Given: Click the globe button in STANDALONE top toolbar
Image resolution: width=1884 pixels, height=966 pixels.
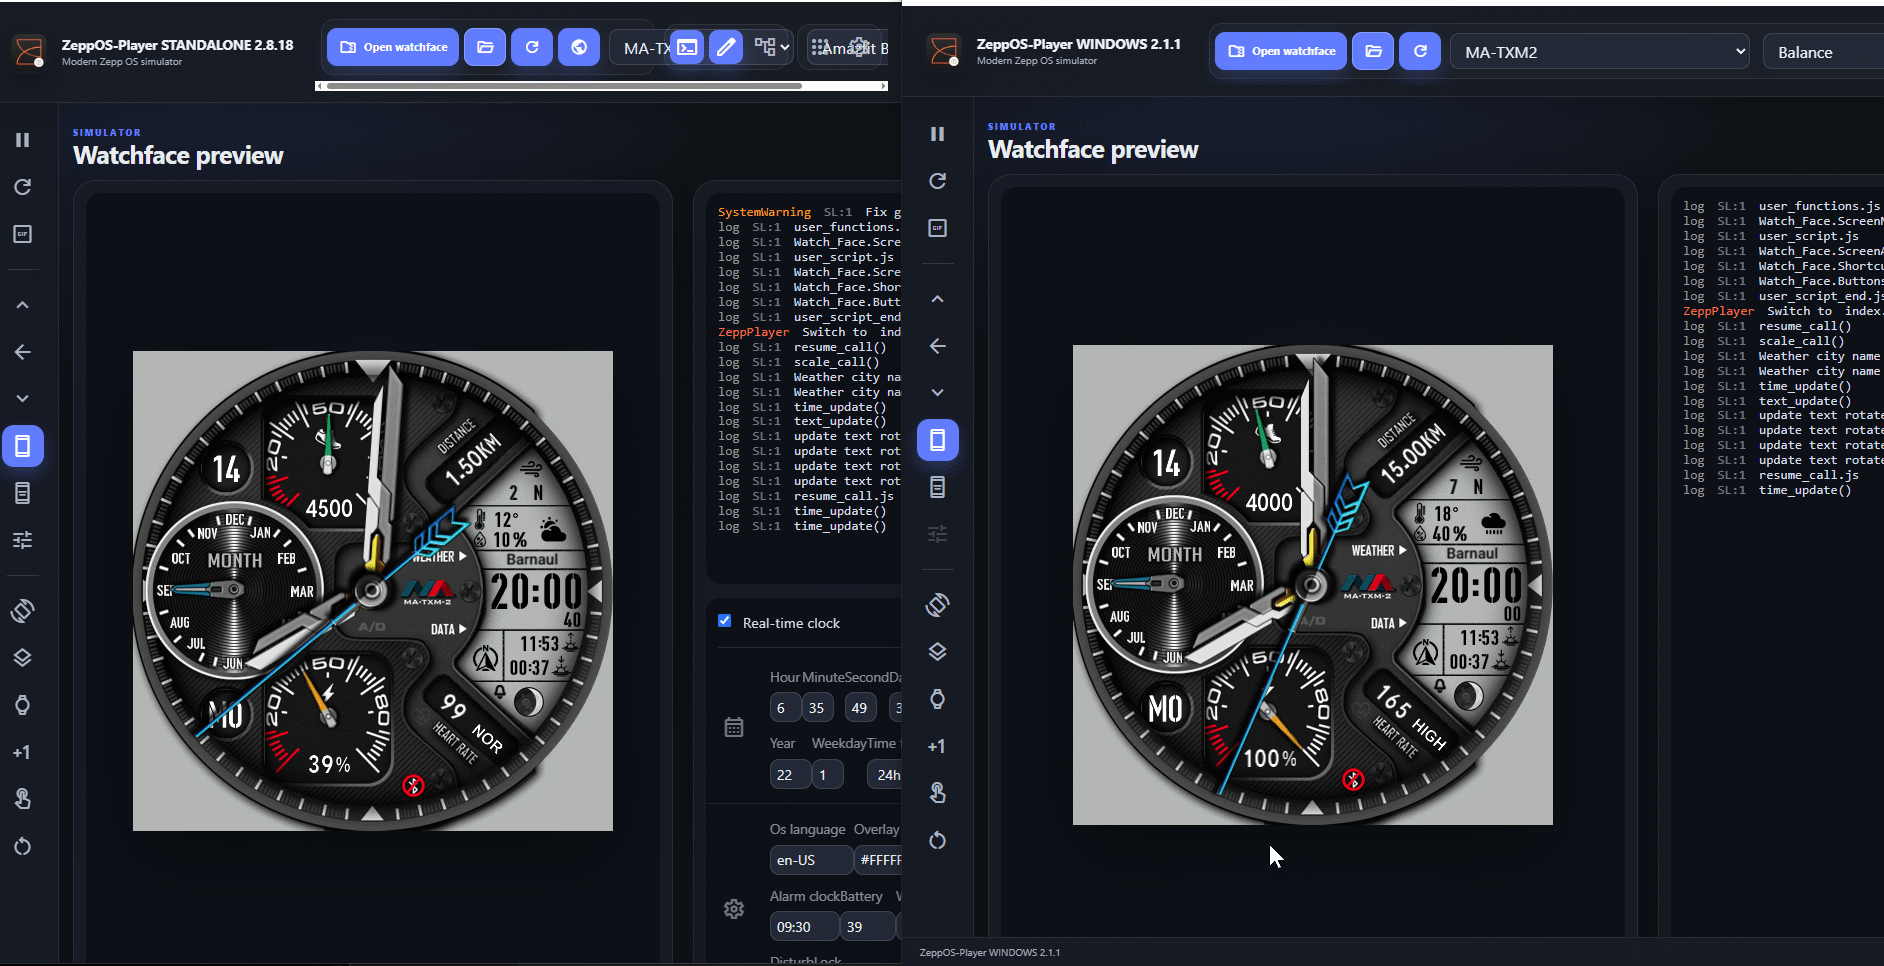Looking at the screenshot, I should [579, 47].
